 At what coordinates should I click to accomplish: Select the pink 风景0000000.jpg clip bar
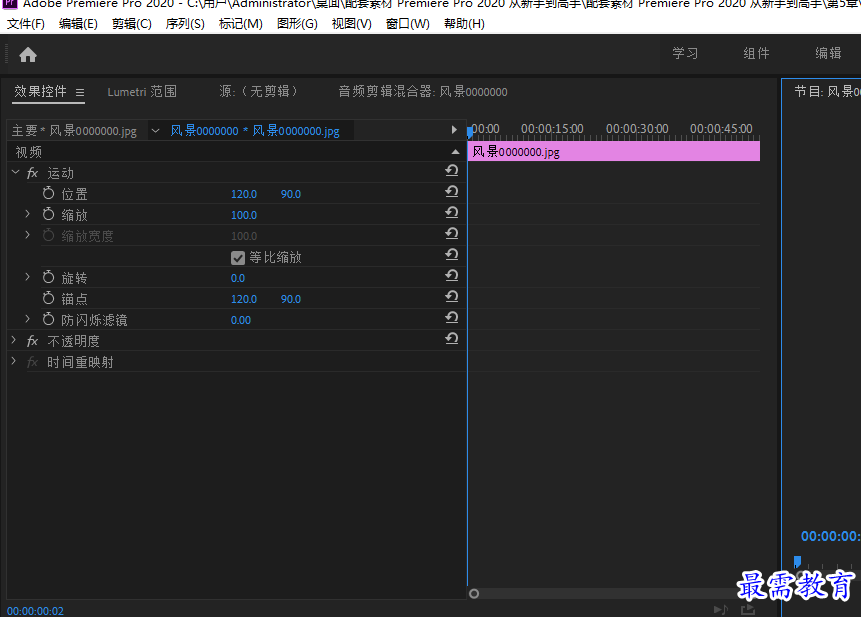pyautogui.click(x=614, y=152)
